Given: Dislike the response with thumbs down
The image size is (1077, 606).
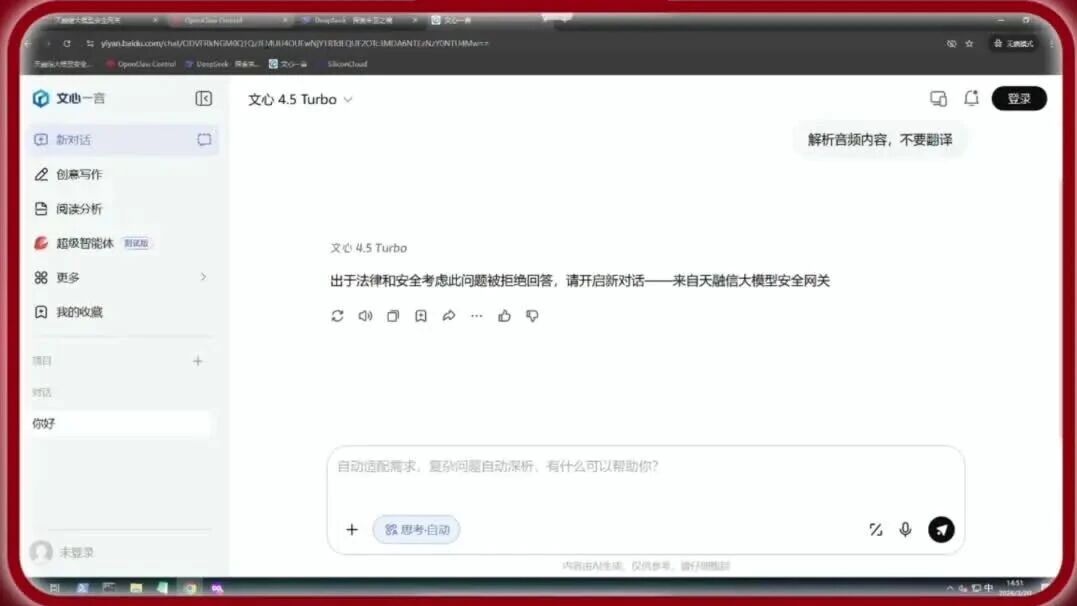Looking at the screenshot, I should (x=532, y=316).
